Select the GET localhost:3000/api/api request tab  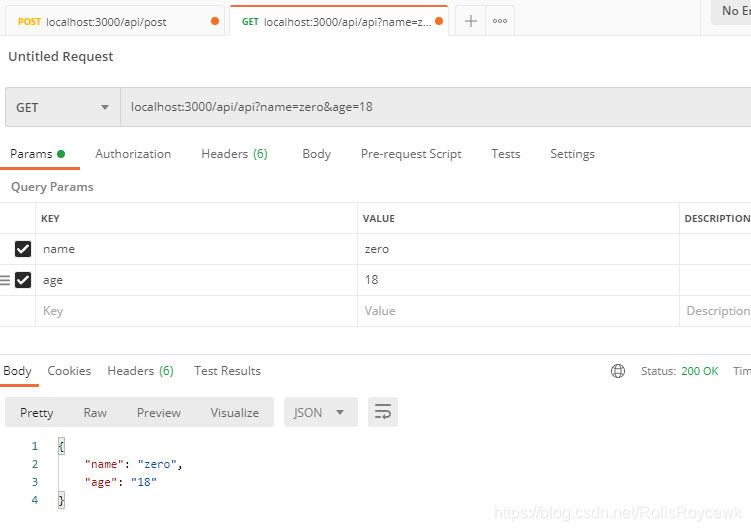tap(339, 22)
